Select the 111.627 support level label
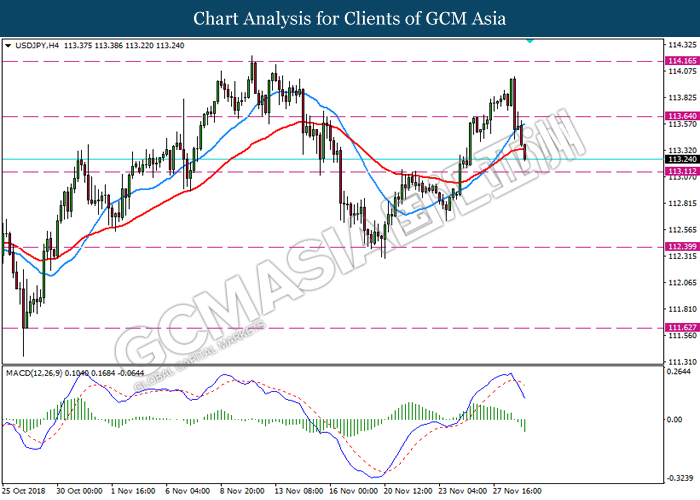This screenshot has width=700, height=500. (x=681, y=328)
